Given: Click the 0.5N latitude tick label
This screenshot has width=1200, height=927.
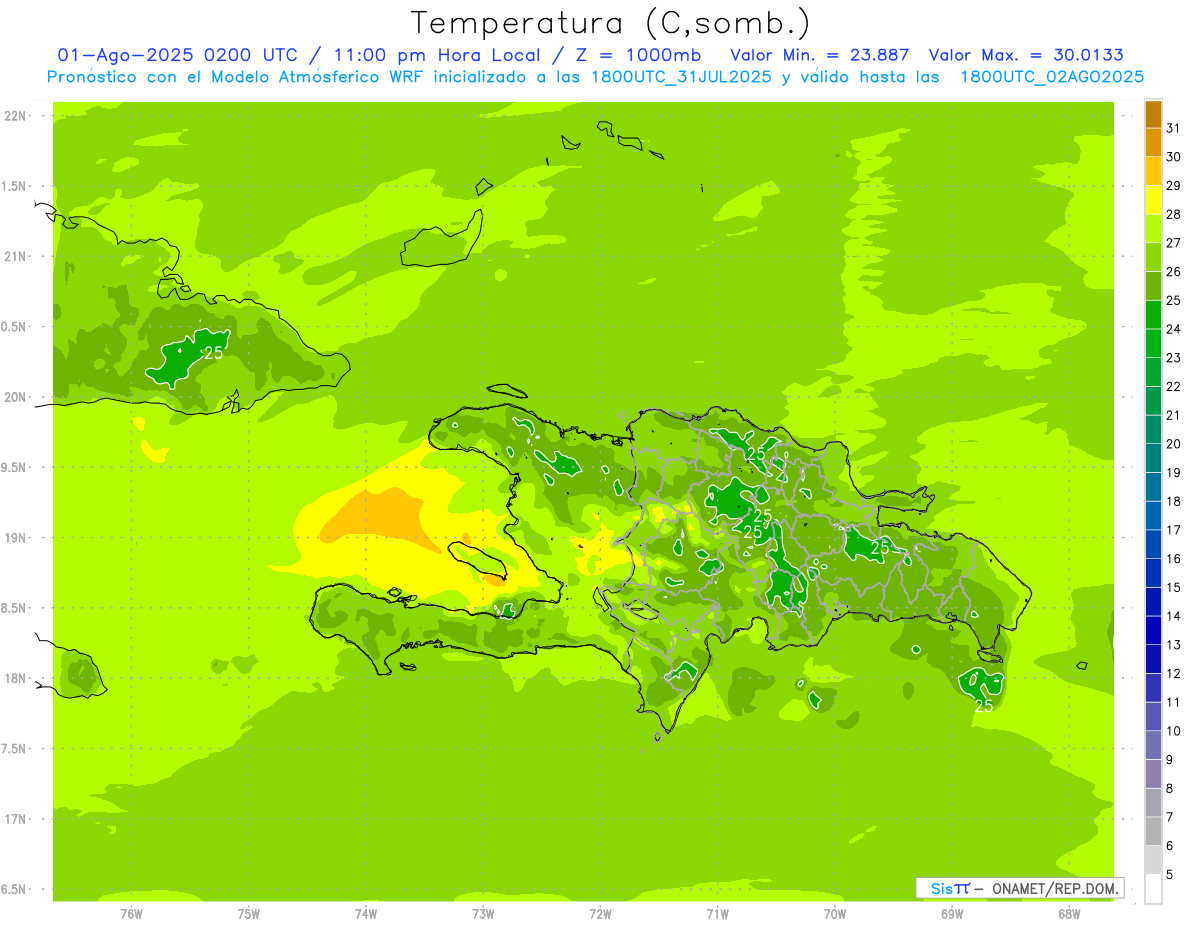Looking at the screenshot, I should [x=14, y=327].
